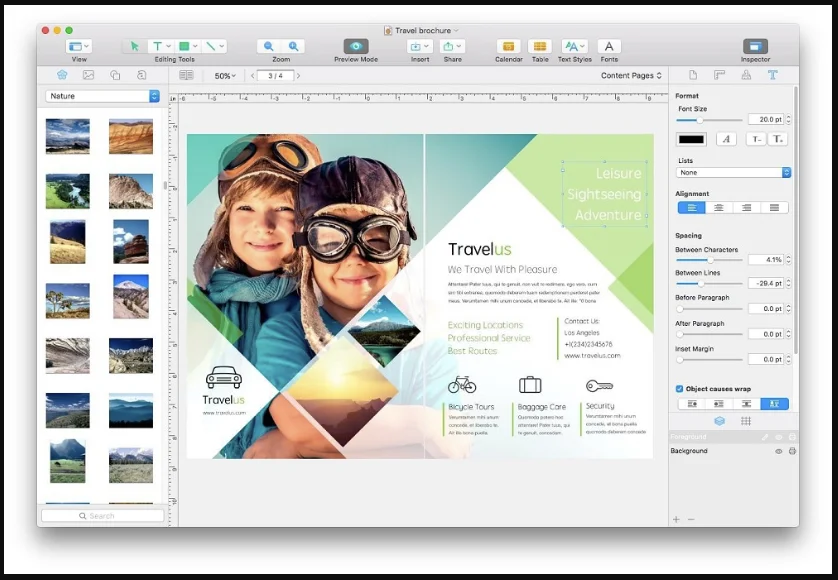
Task: Open the text templates source tab
Action: 141,75
